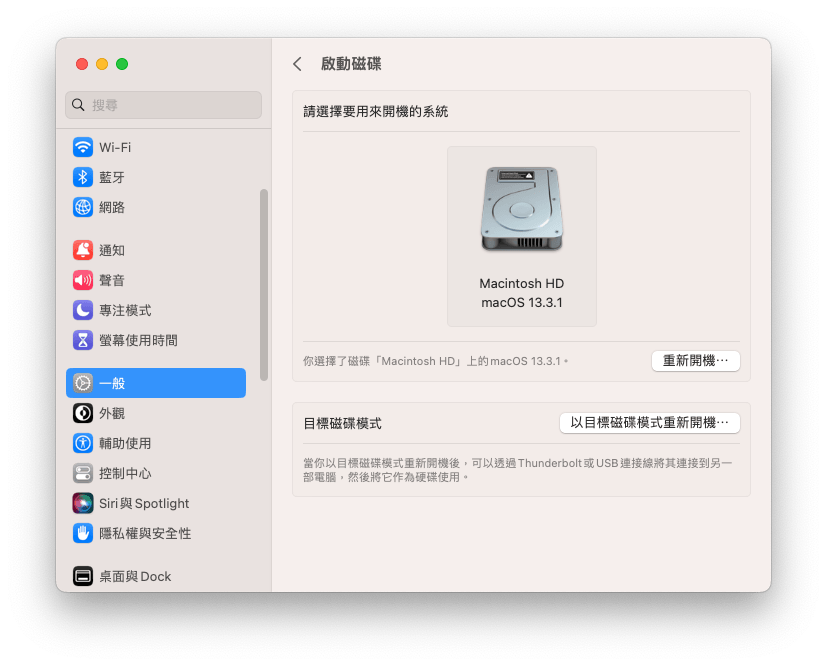Screen dimensions: 827x666
Task: Open 通知 bell icon in sidebar
Action: coord(83,250)
